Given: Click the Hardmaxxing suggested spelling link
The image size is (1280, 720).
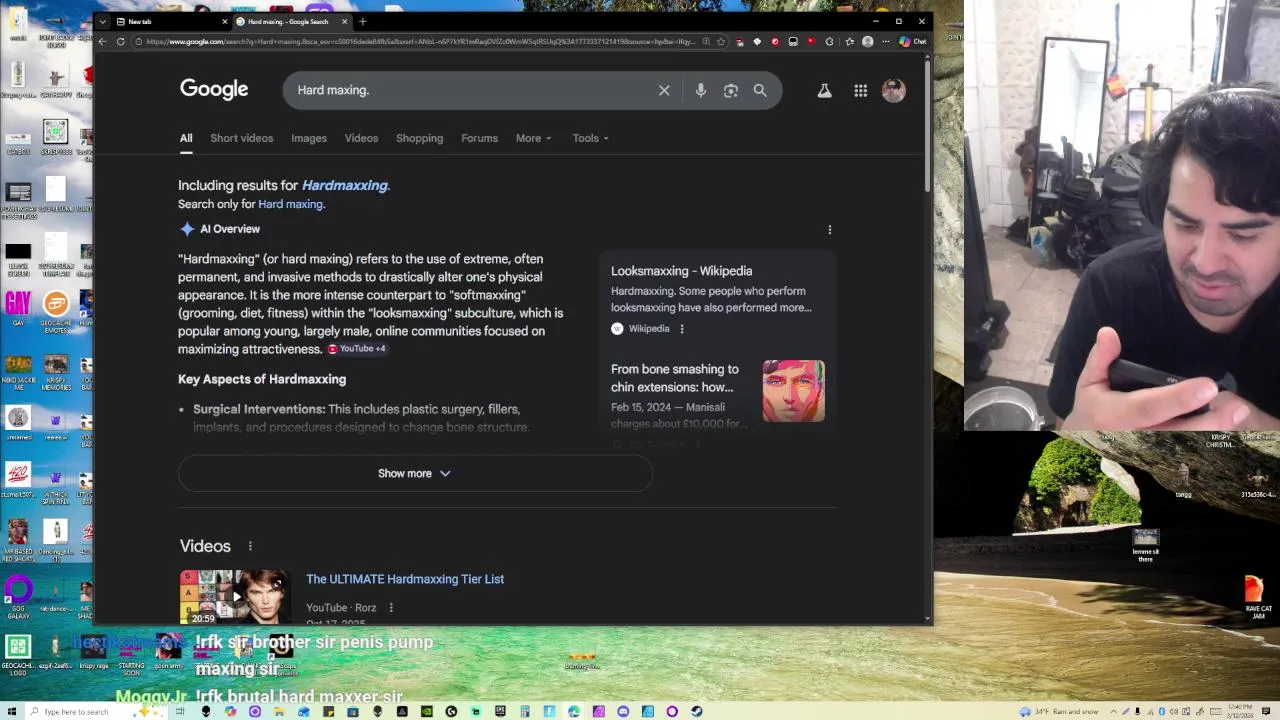Looking at the screenshot, I should coord(345,185).
